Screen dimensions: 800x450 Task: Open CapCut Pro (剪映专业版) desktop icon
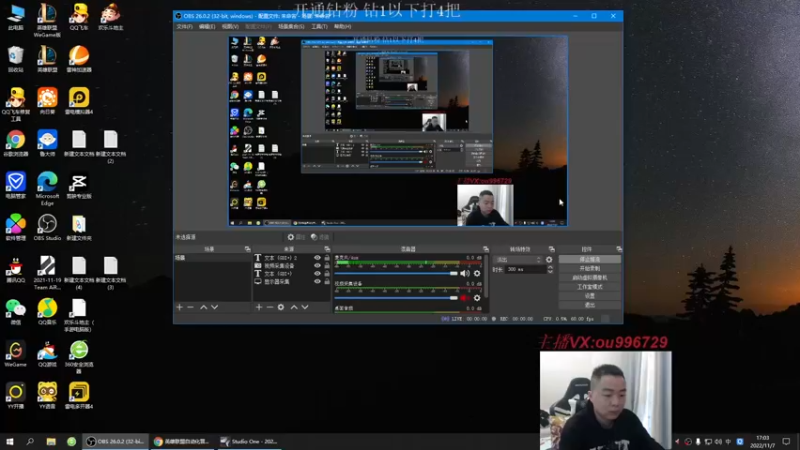[x=79, y=186]
